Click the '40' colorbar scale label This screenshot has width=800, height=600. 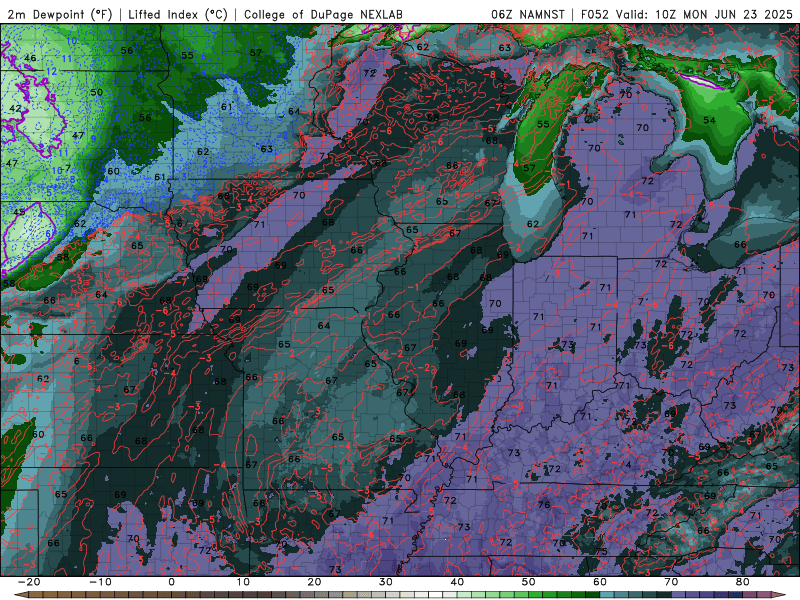click(457, 582)
